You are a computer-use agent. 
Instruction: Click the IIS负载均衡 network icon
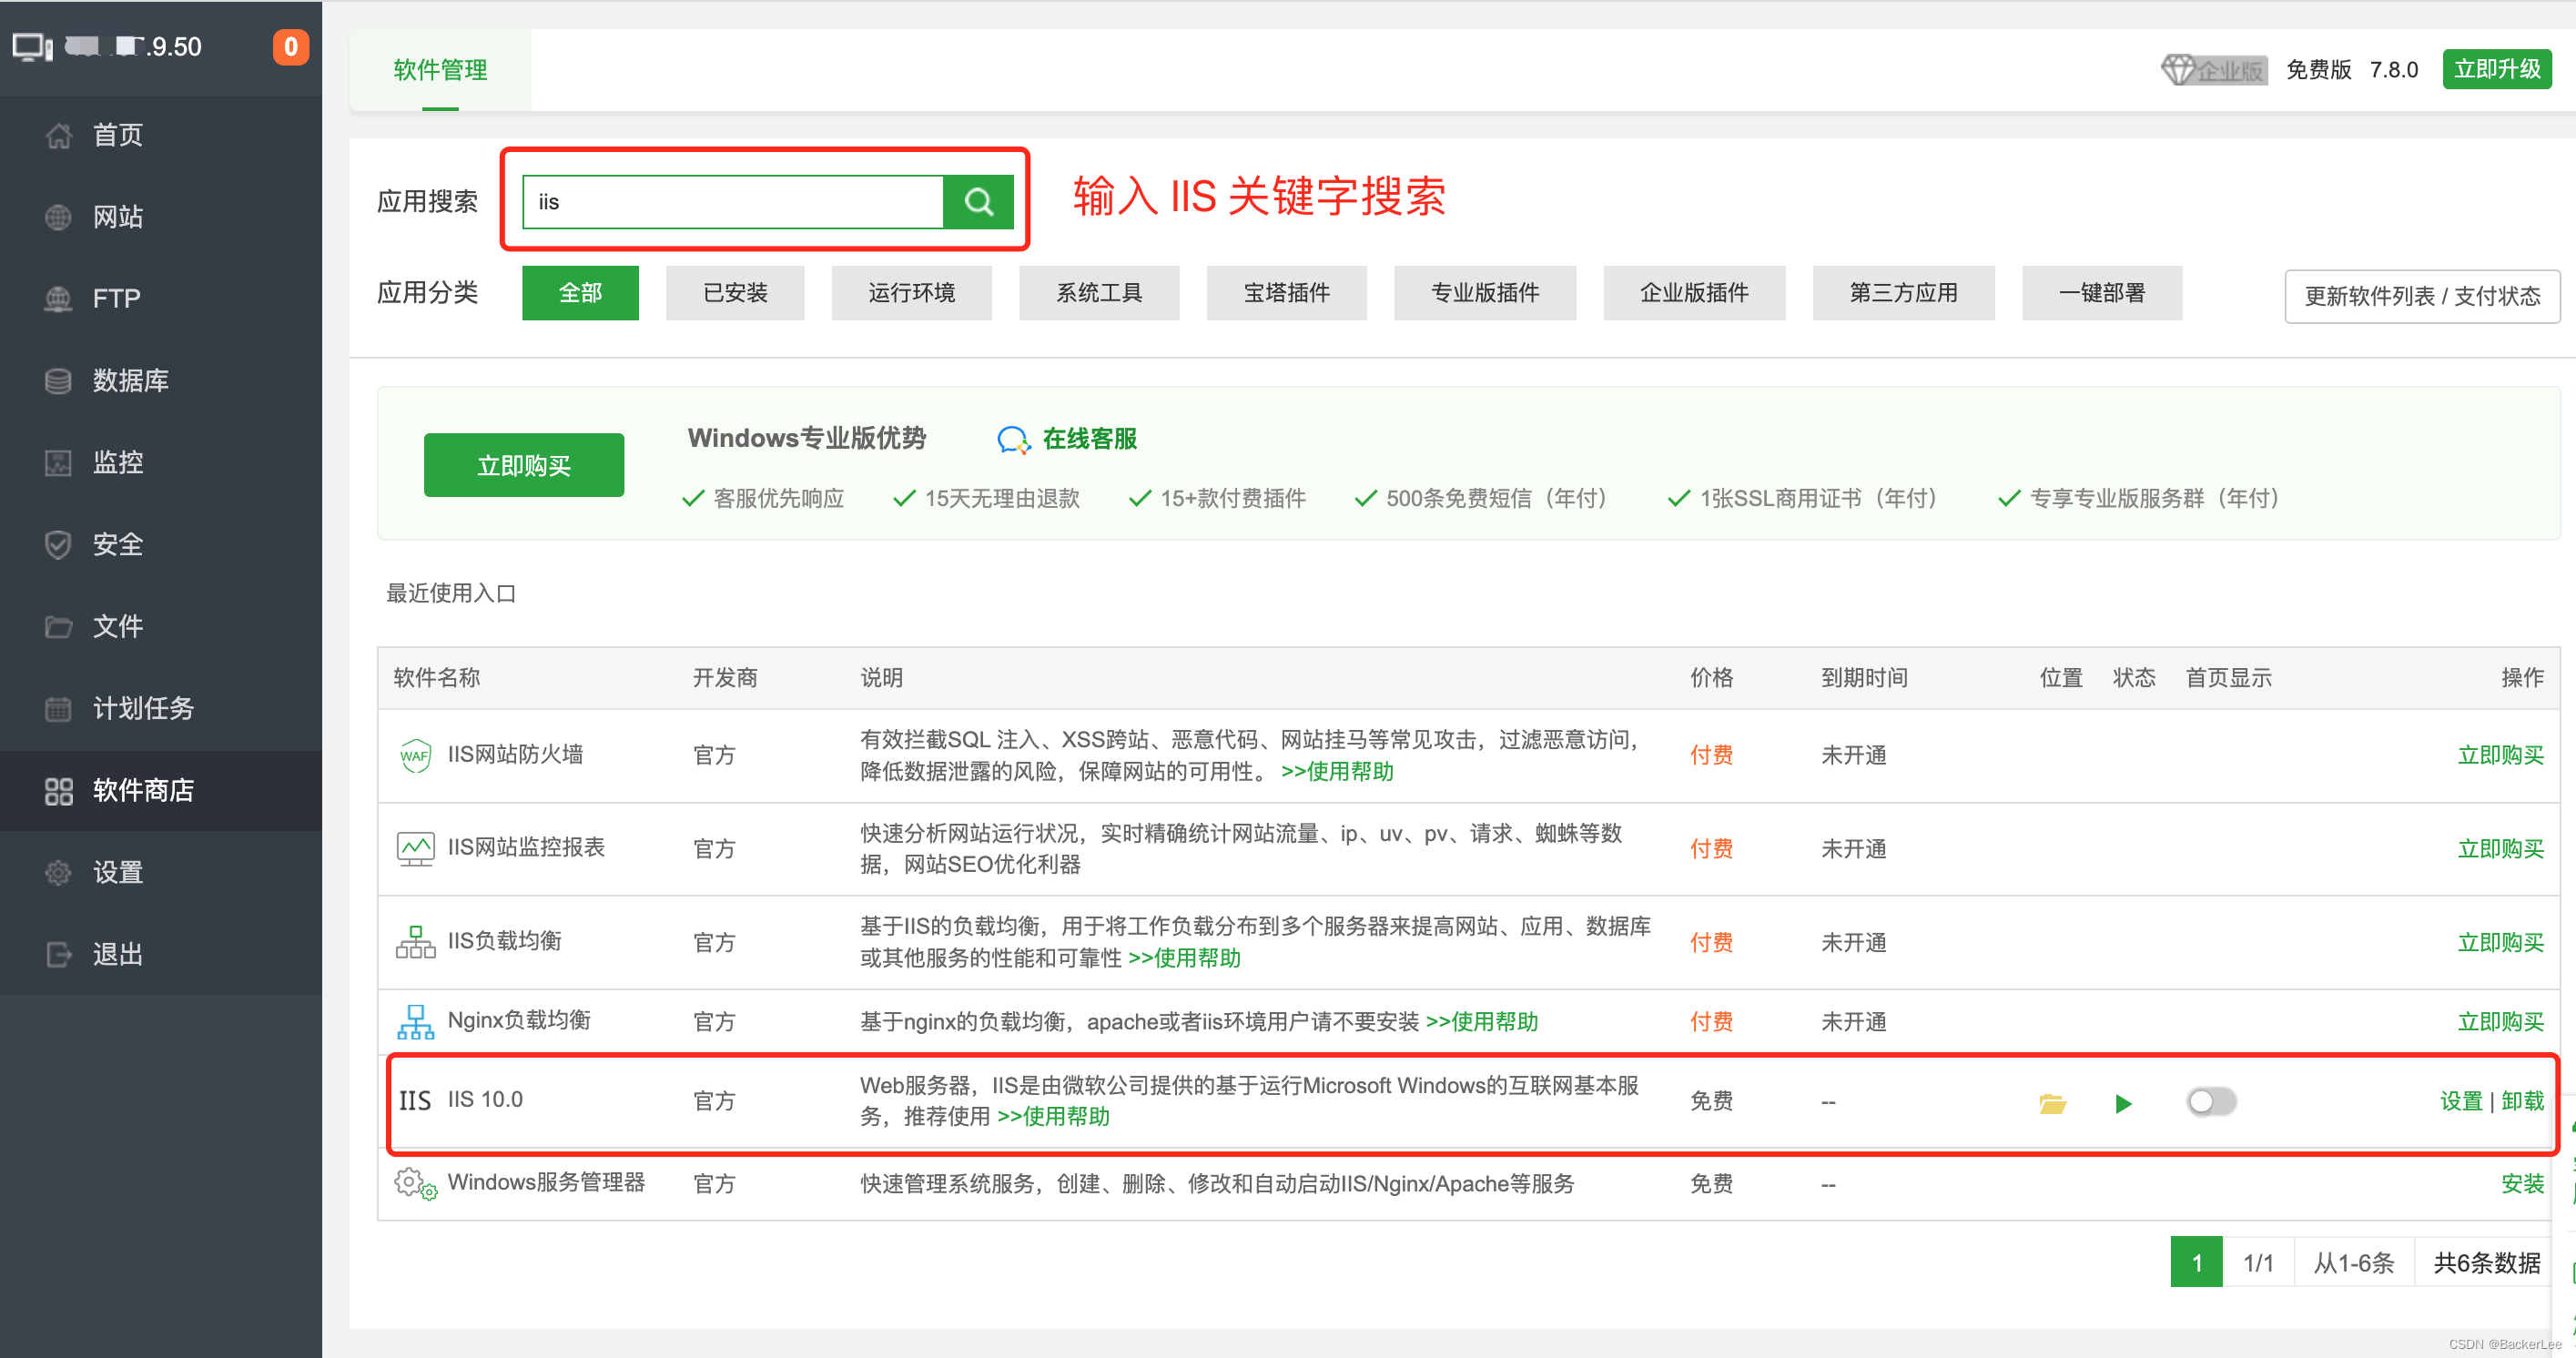415,941
